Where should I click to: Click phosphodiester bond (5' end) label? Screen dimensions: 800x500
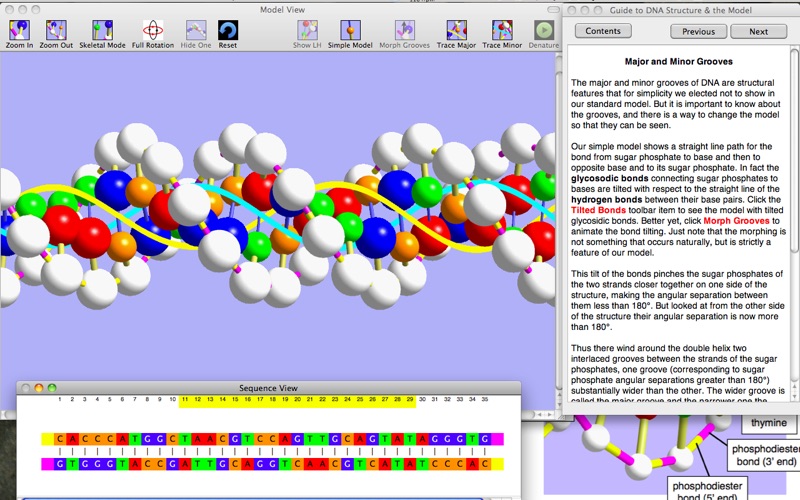[707, 489]
